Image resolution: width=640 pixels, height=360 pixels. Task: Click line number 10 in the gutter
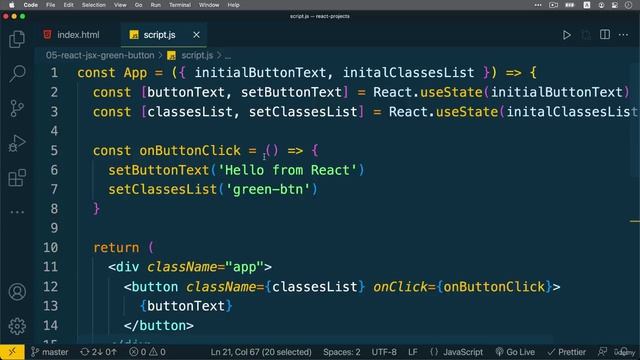pos(51,248)
